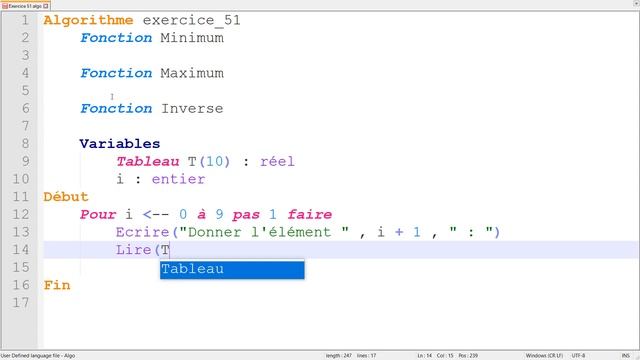Choose Tableau from the autocomplete popup
Viewport: 640px width, 360px height.
pos(232,269)
